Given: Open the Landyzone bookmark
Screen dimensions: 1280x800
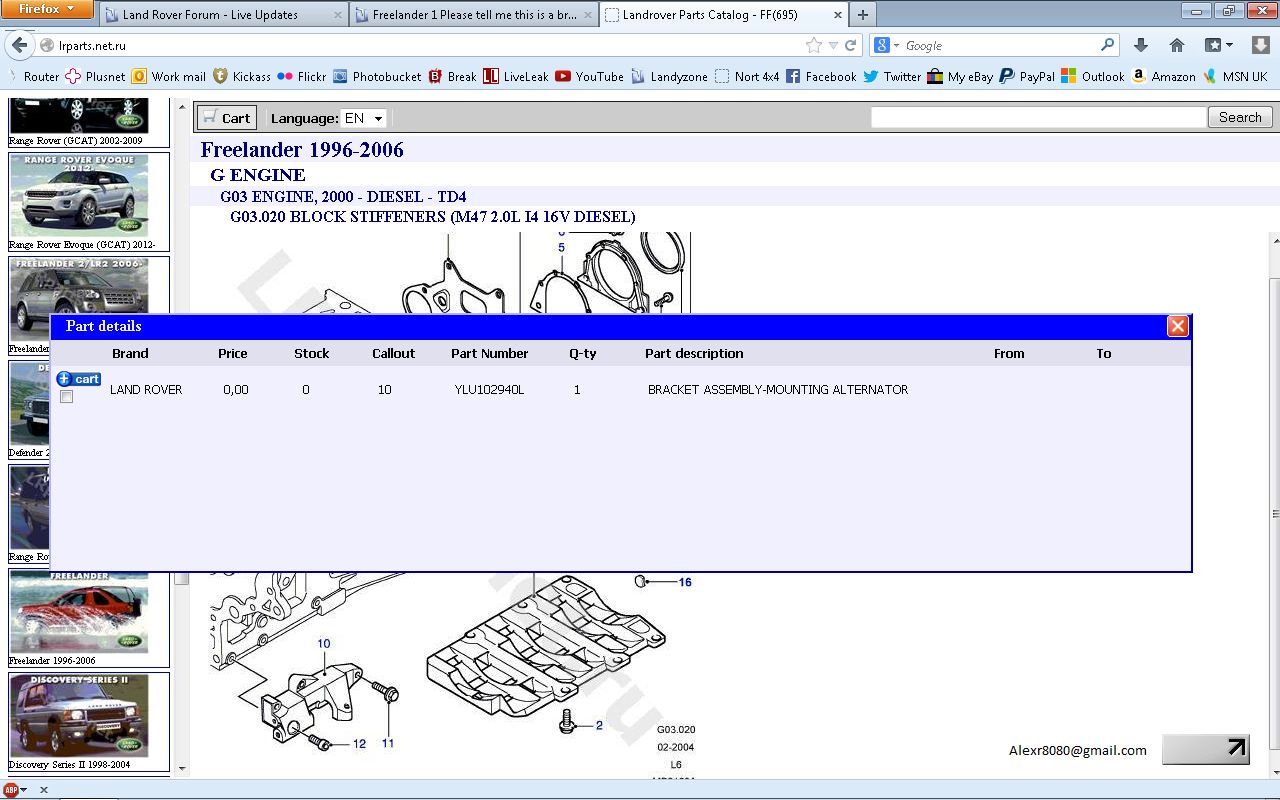Looking at the screenshot, I should click(669, 76).
